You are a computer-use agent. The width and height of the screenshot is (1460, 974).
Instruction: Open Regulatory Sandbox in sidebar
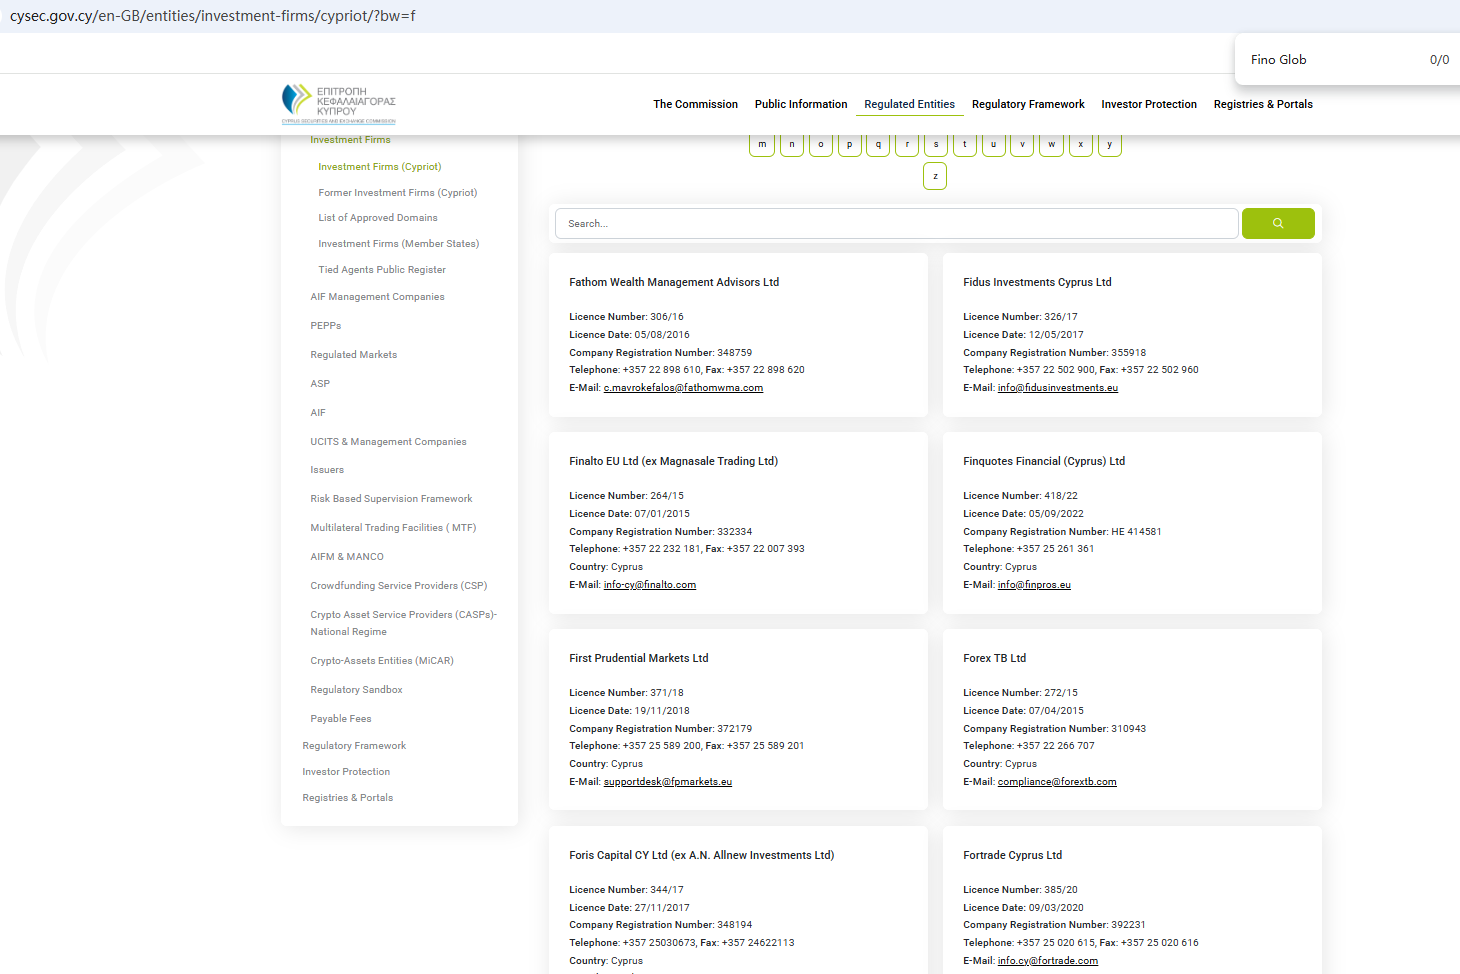(356, 690)
